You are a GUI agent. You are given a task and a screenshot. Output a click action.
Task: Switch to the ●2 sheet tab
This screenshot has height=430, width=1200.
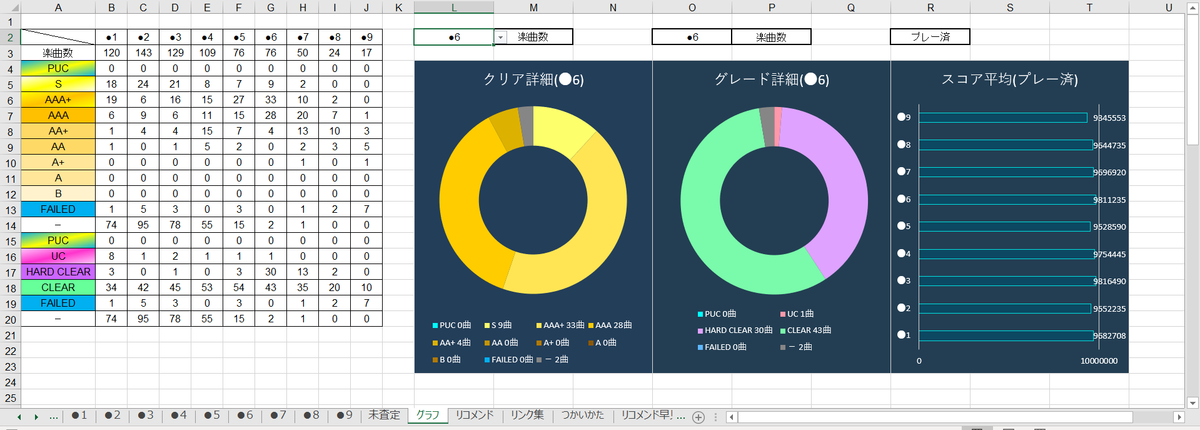[x=111, y=416]
